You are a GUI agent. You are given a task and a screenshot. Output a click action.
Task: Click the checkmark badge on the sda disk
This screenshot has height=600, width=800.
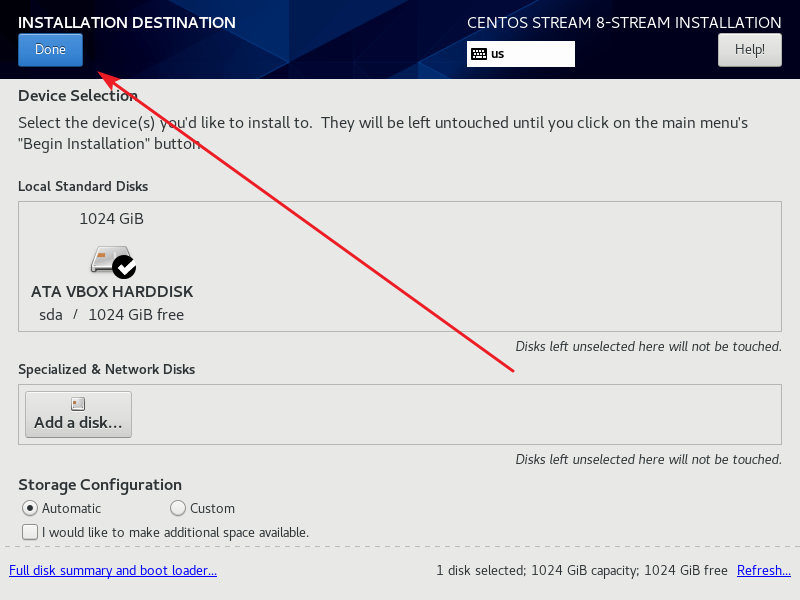coord(124,267)
